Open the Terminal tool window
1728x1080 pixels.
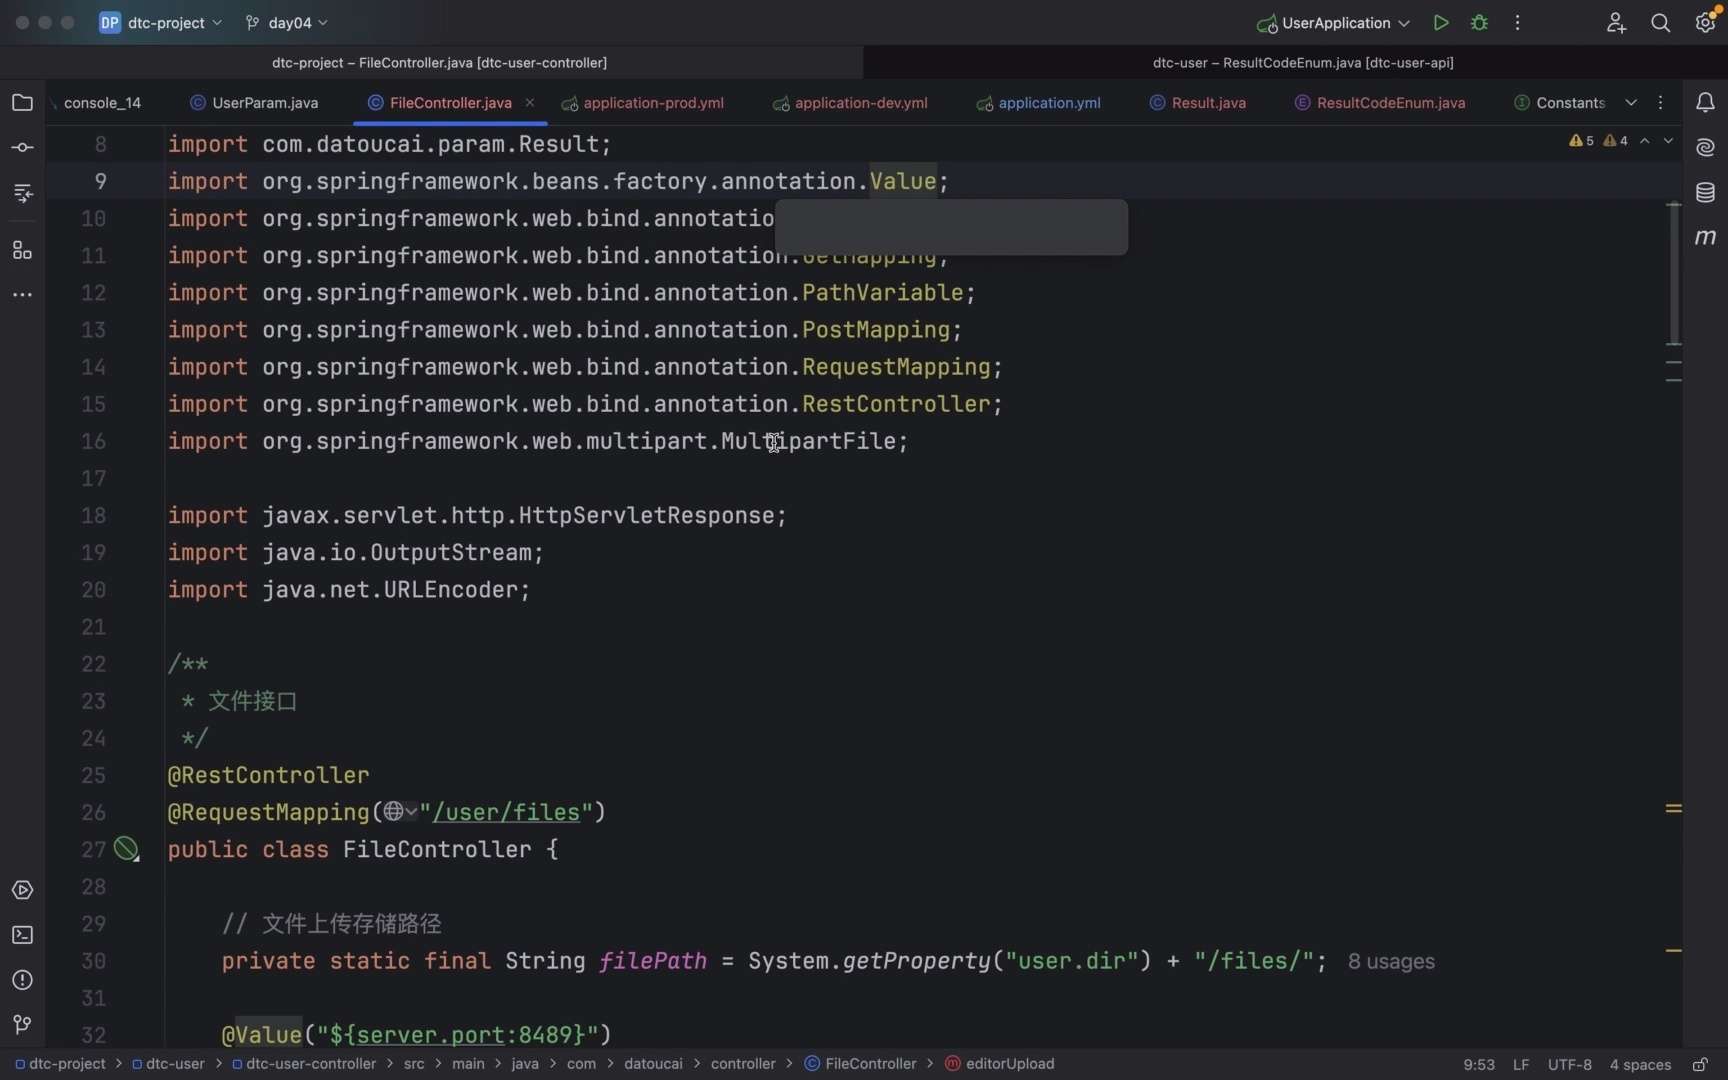click(22, 935)
